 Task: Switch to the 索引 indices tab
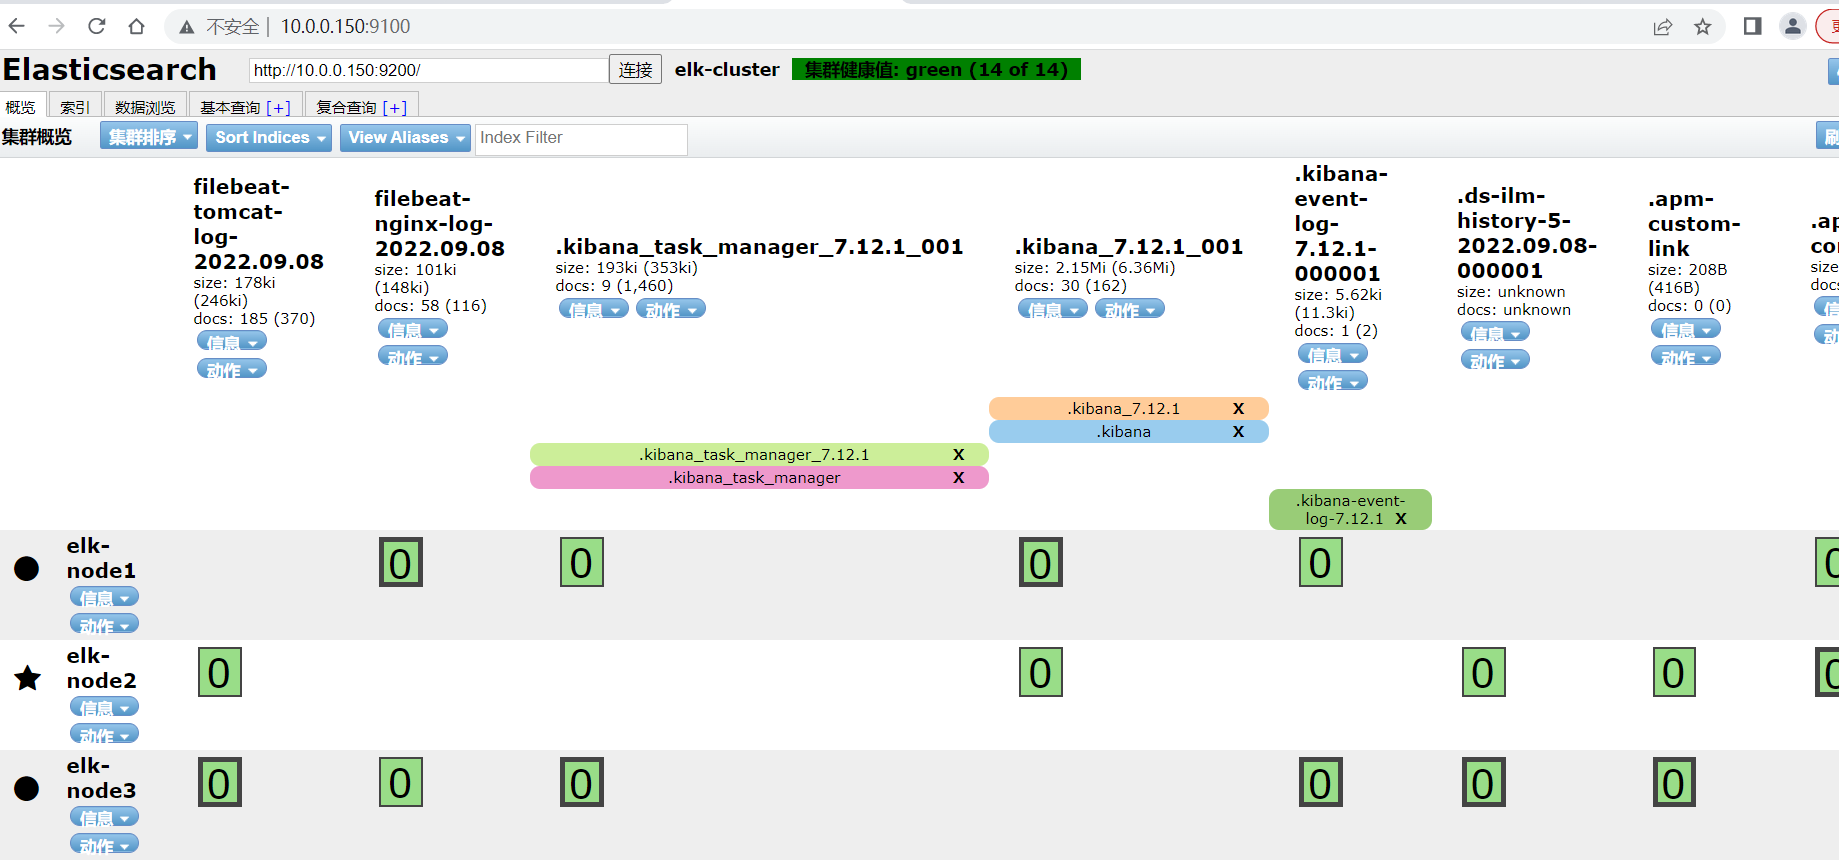tap(75, 107)
